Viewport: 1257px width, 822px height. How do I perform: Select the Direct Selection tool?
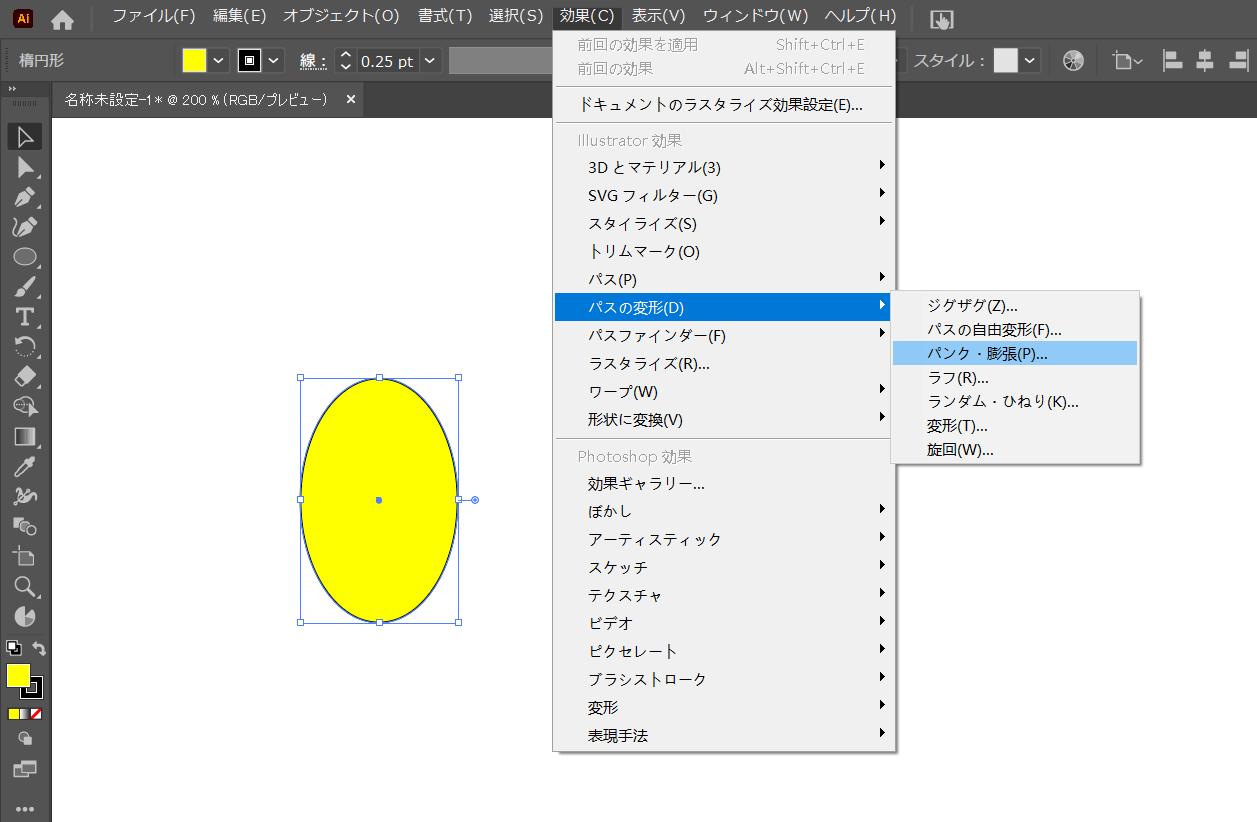tap(25, 167)
